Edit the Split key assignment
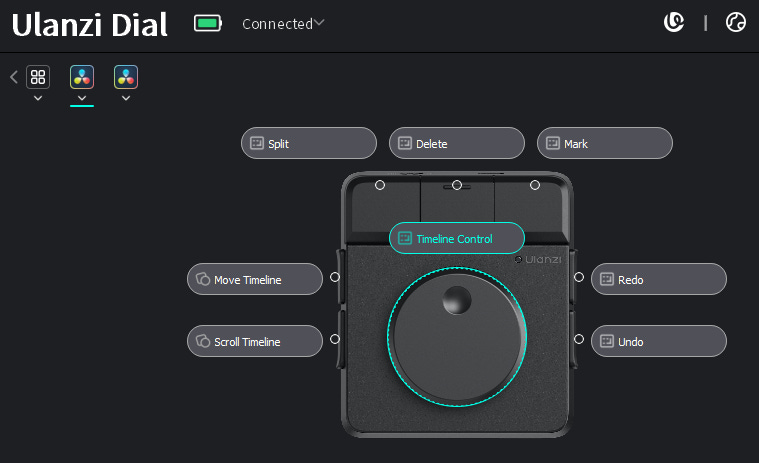Screen dimensions: 759x463 tap(309, 143)
